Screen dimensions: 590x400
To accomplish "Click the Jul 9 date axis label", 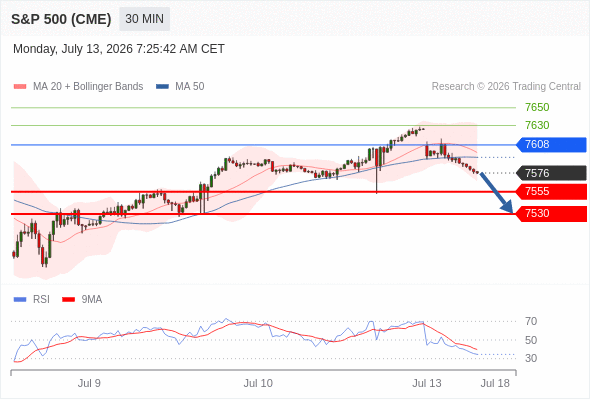I will (89, 383).
